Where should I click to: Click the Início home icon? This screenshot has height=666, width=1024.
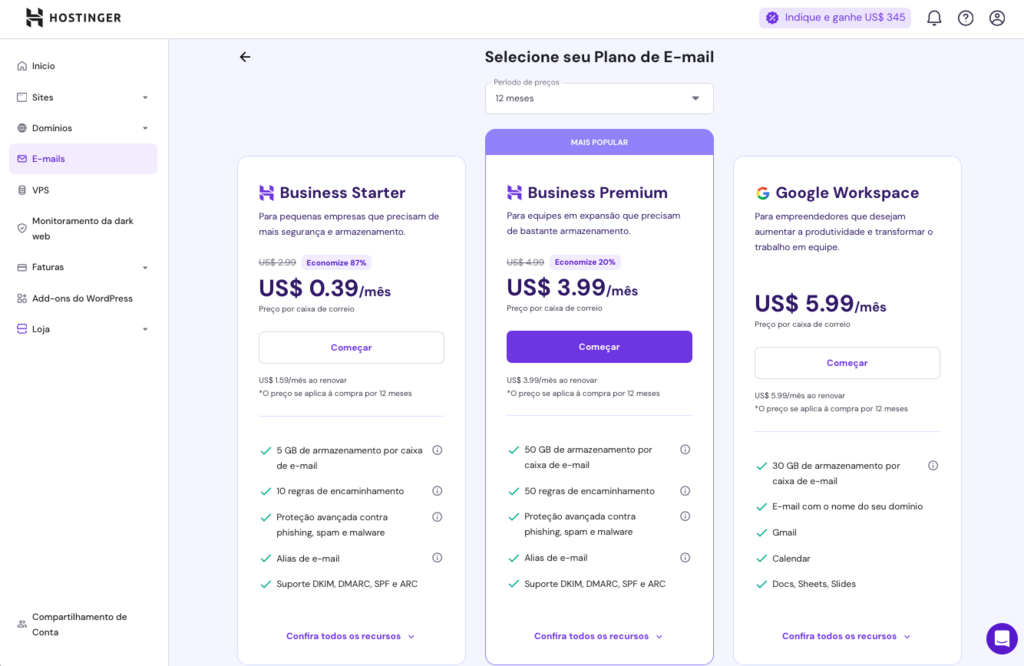pos(22,66)
